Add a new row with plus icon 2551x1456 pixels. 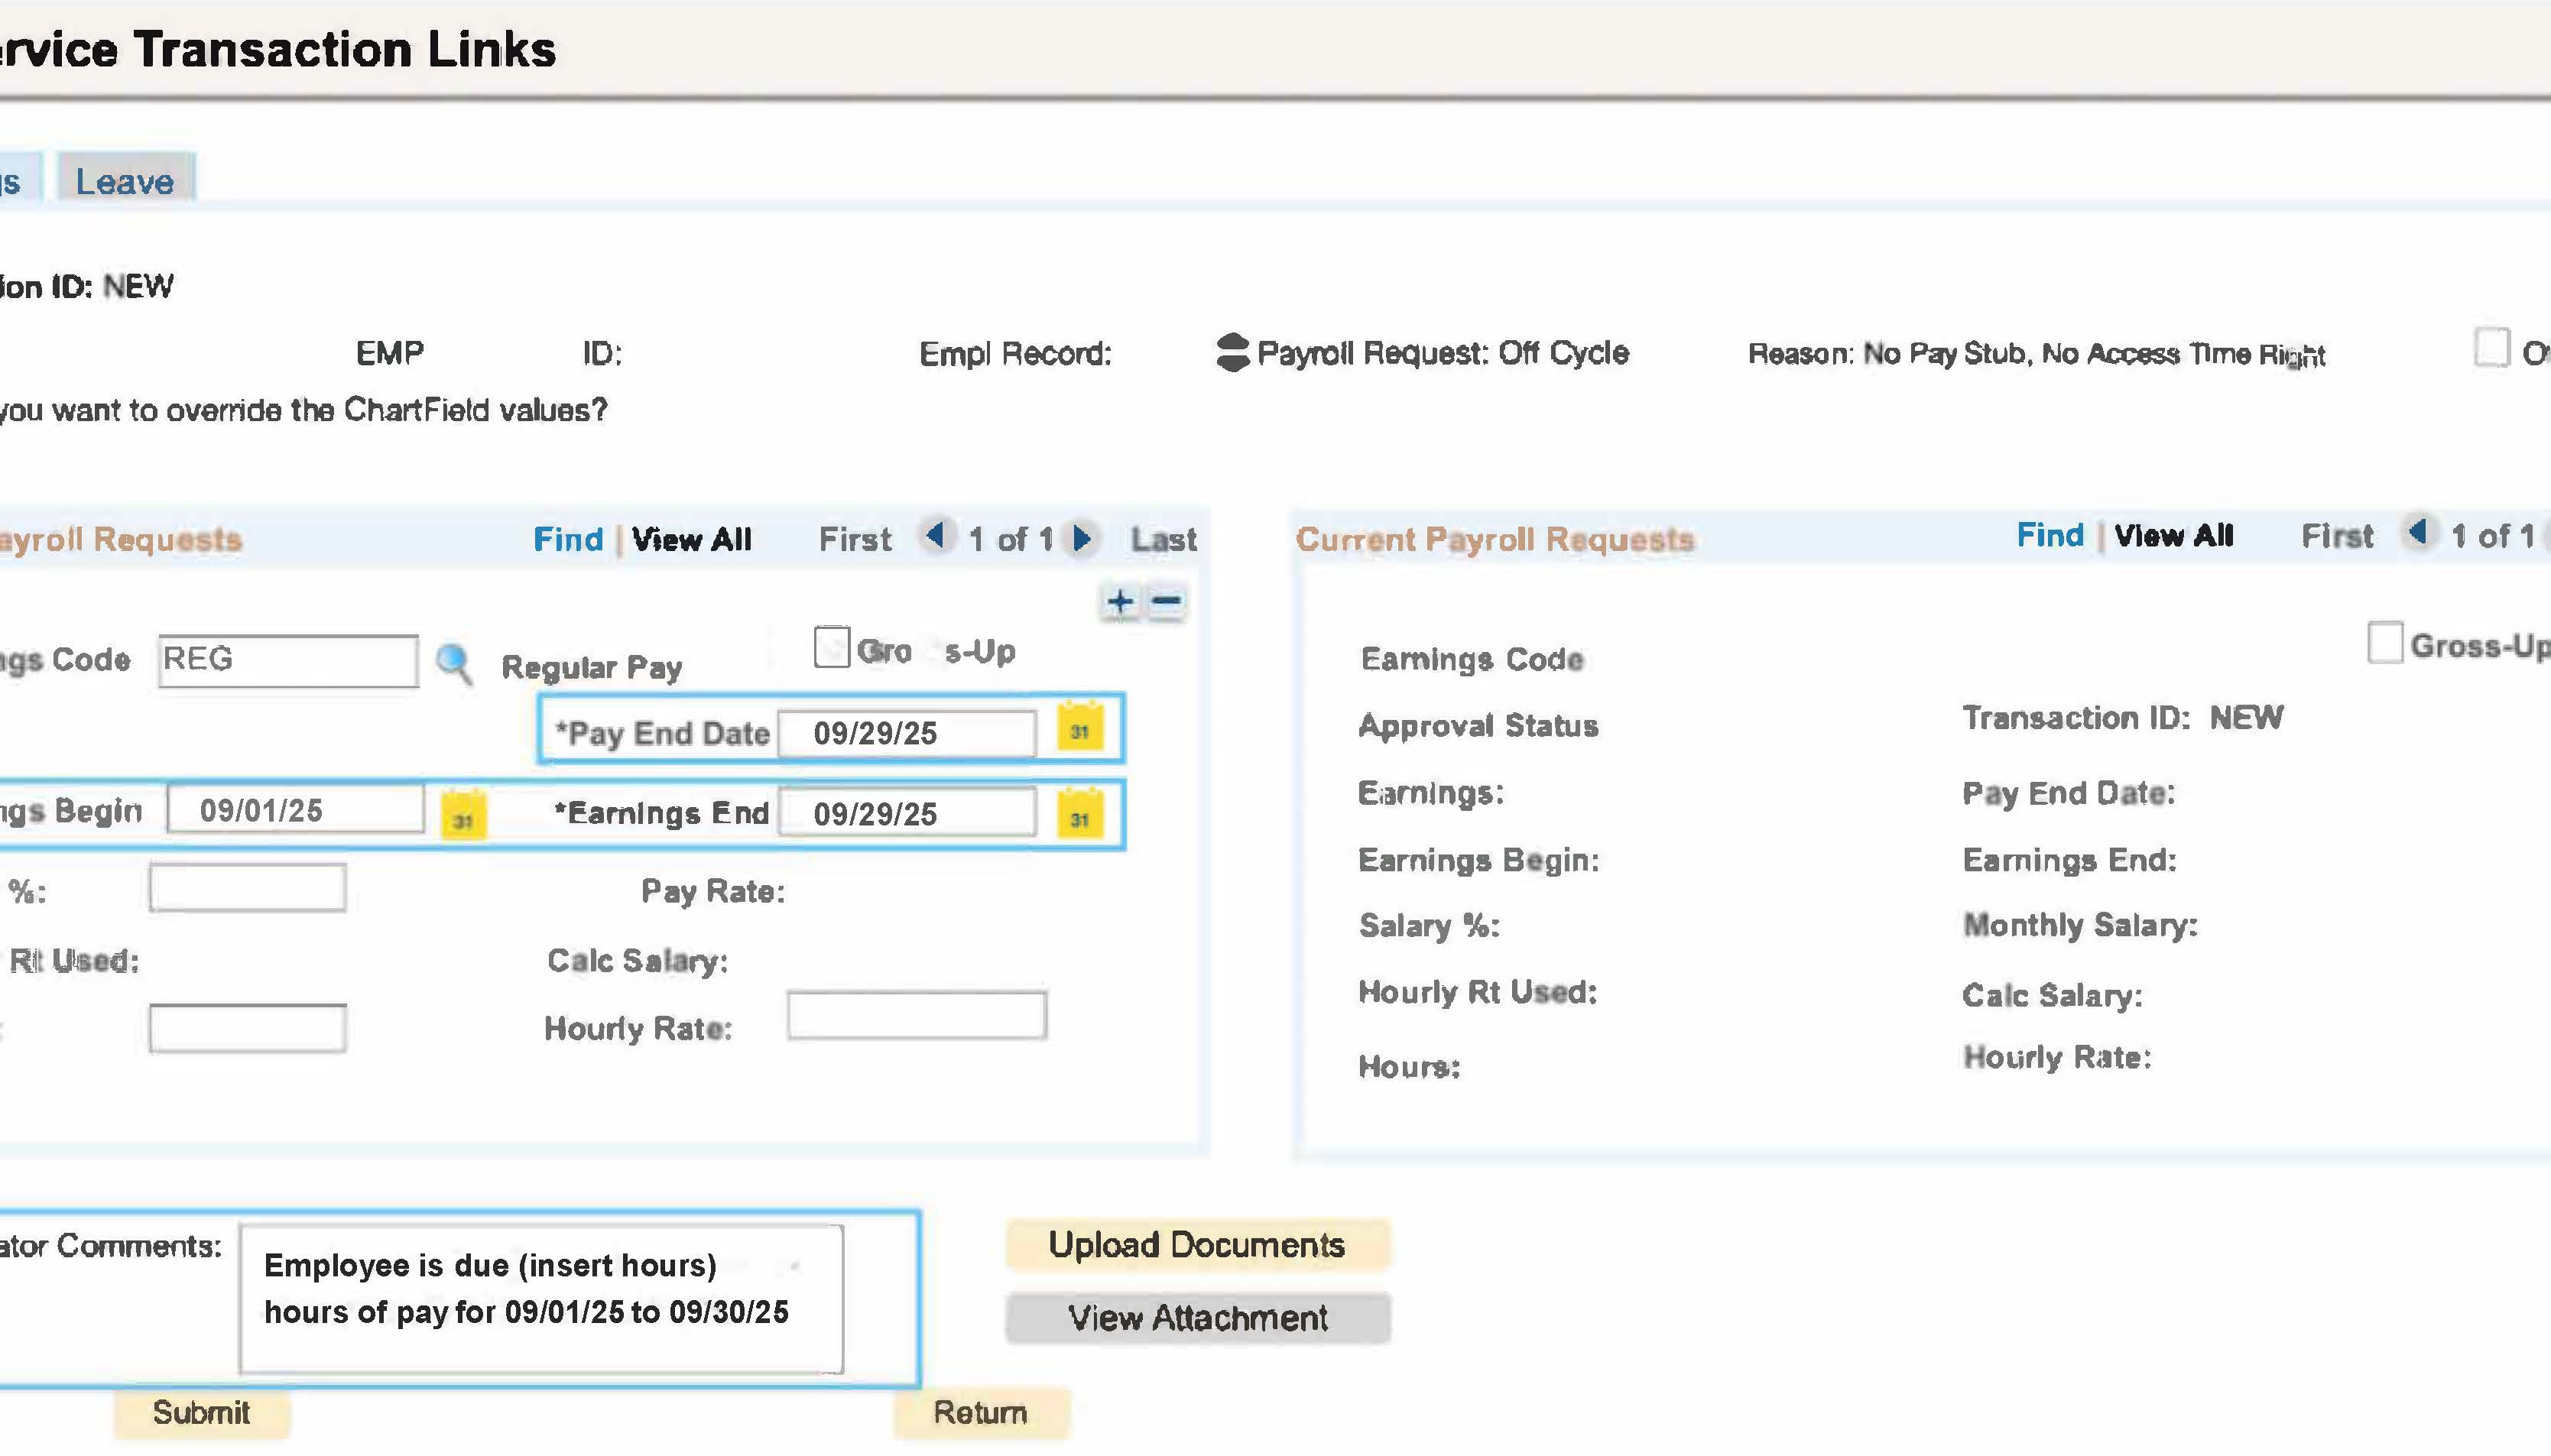pos(1120,602)
